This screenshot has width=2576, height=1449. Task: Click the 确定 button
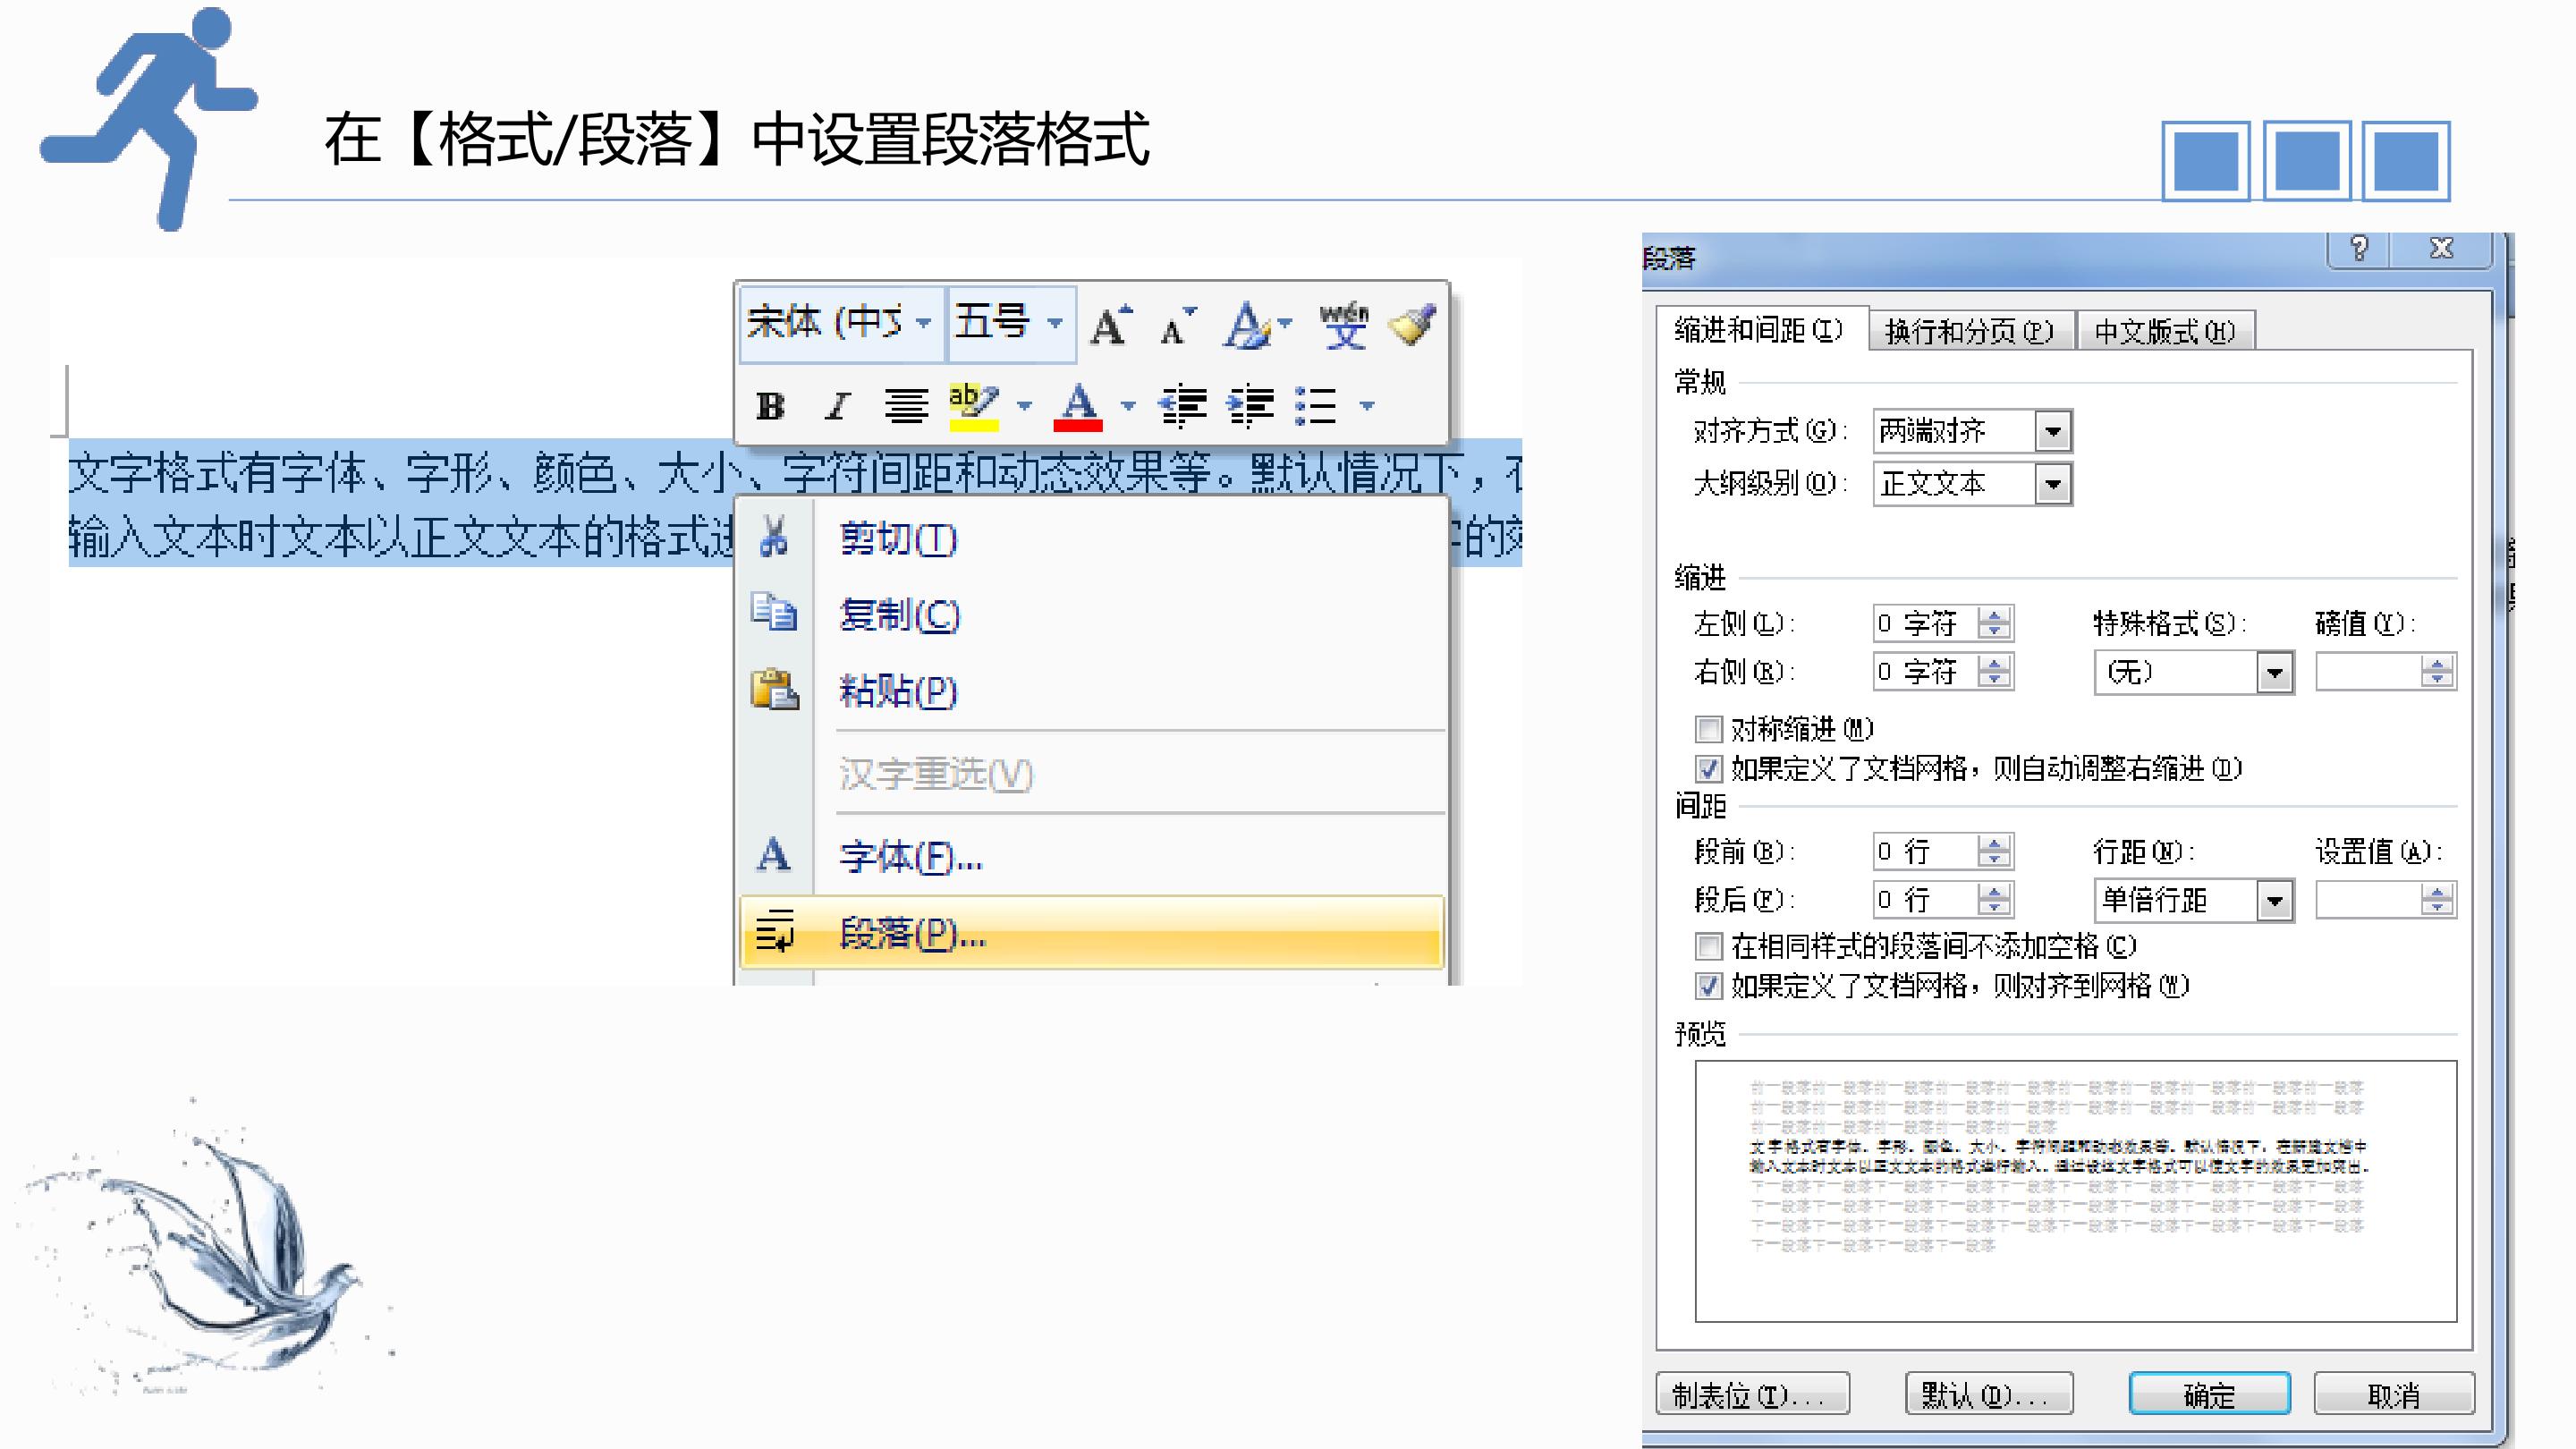pos(2210,1394)
